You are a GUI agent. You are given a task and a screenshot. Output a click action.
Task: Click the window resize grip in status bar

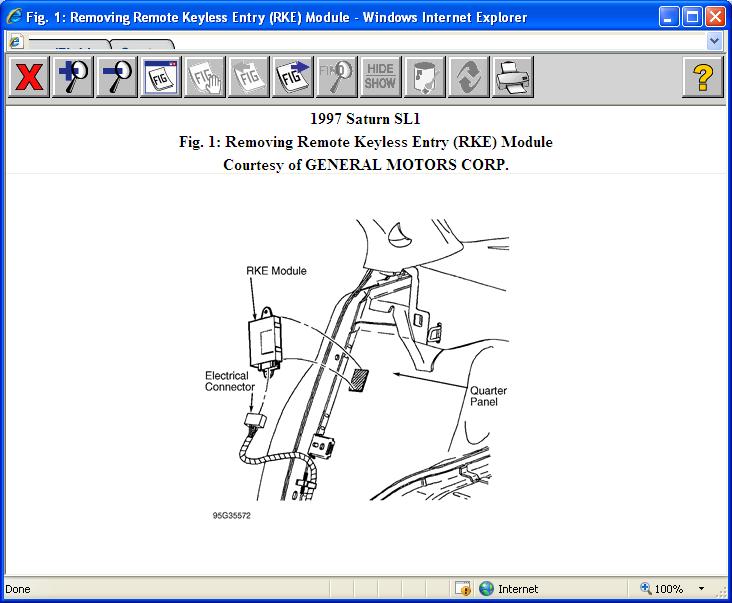click(722, 590)
